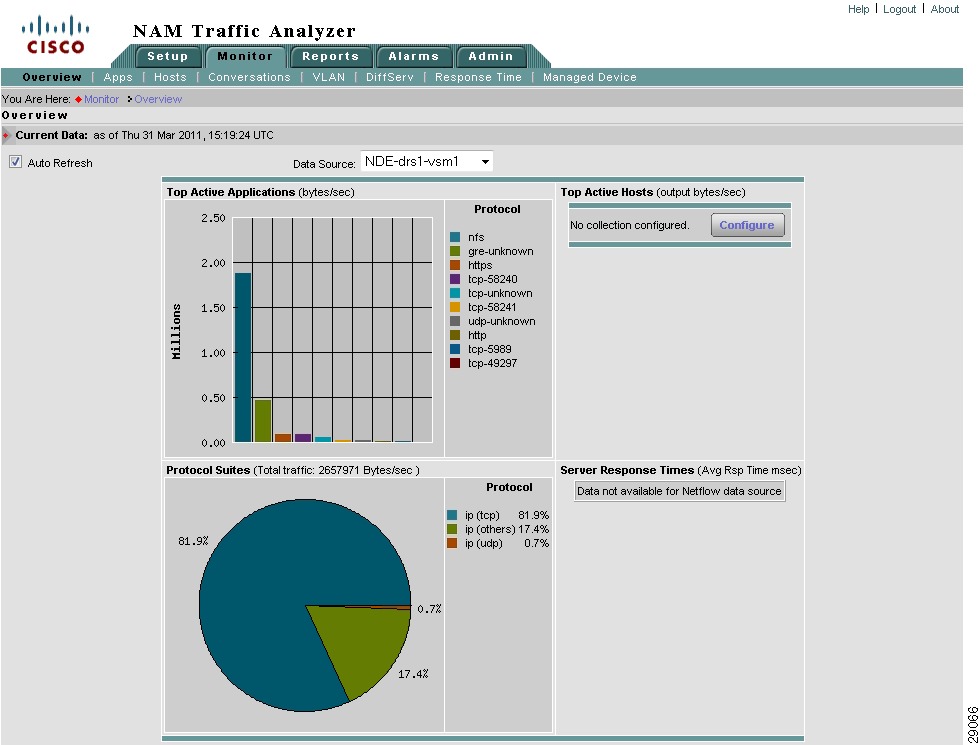Click the Current Data timestamp text
Image resolution: width=980 pixels, height=745 pixels.
[x=183, y=135]
